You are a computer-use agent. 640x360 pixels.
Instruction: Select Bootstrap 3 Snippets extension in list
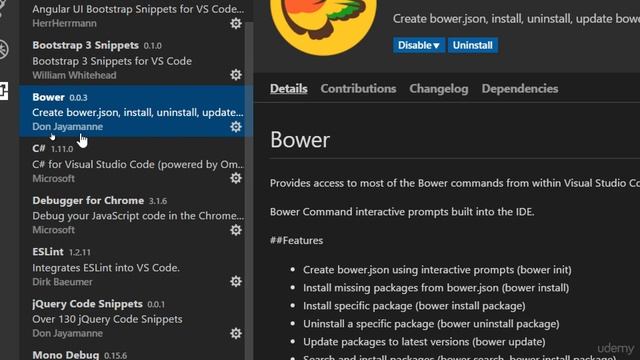tap(132, 60)
